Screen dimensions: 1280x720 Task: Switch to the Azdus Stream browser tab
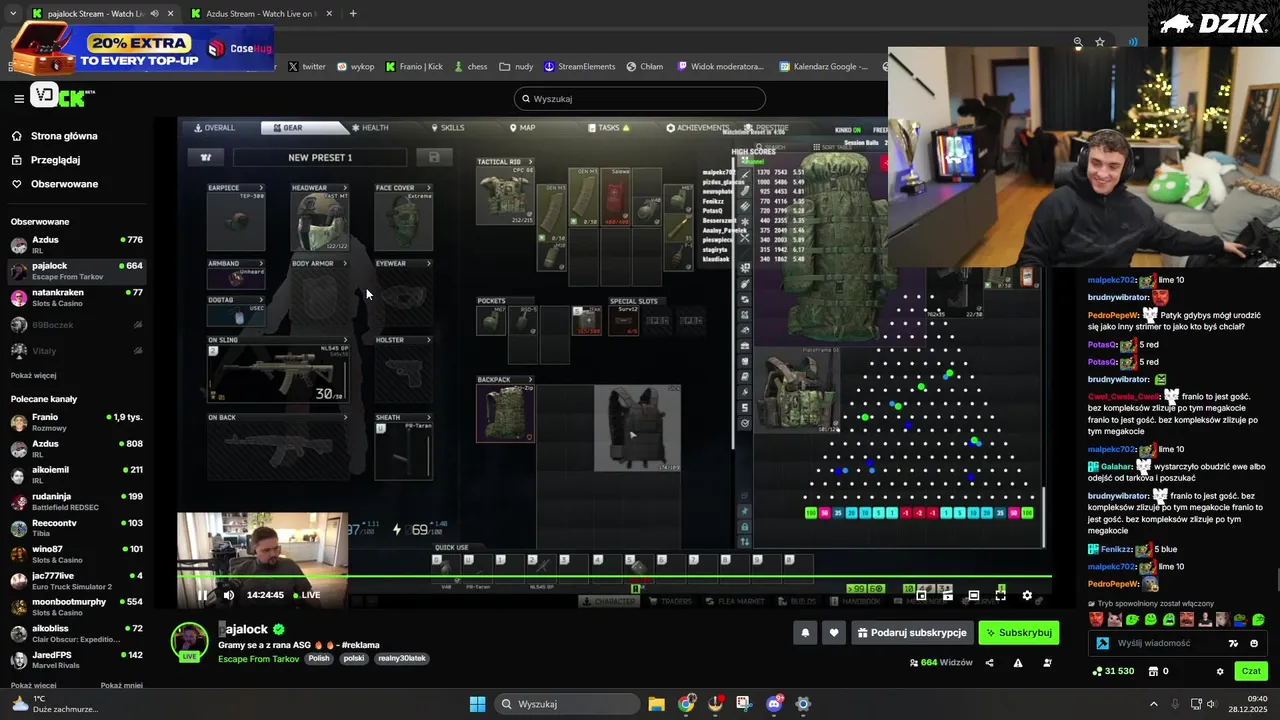point(260,14)
